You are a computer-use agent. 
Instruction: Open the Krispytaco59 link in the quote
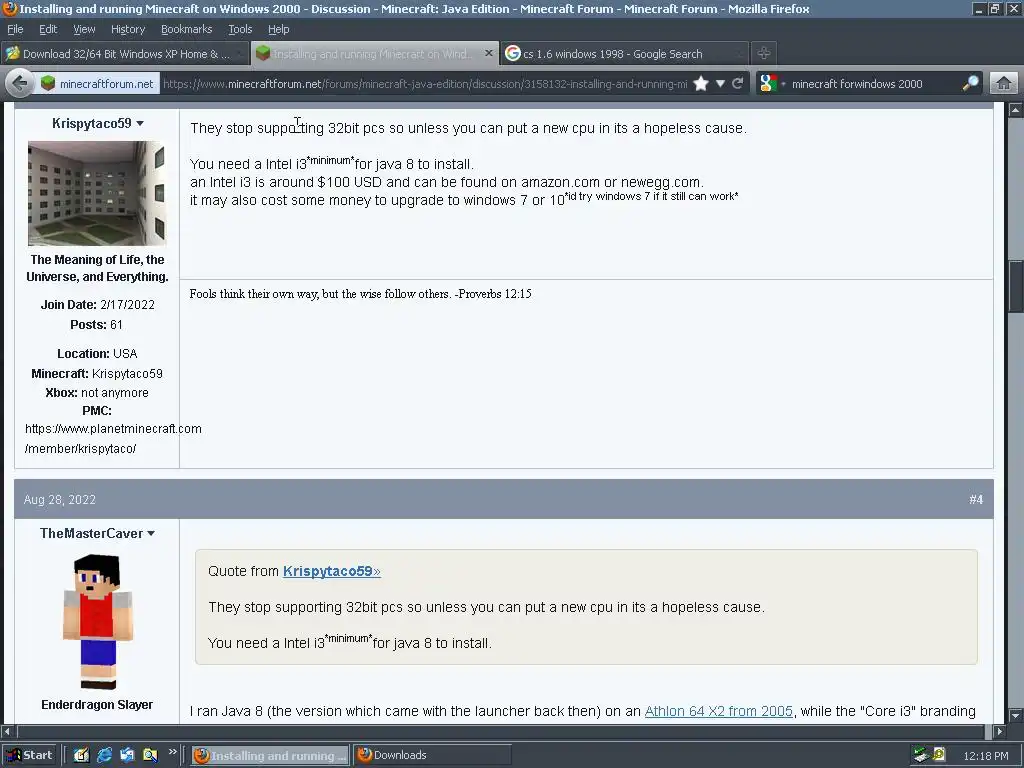coord(331,571)
